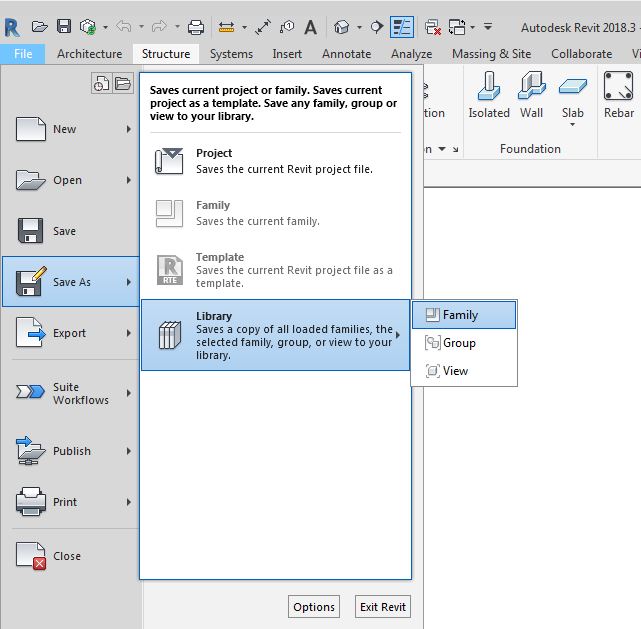Choose Save in file menu
The width and height of the screenshot is (641, 629).
(x=71, y=231)
